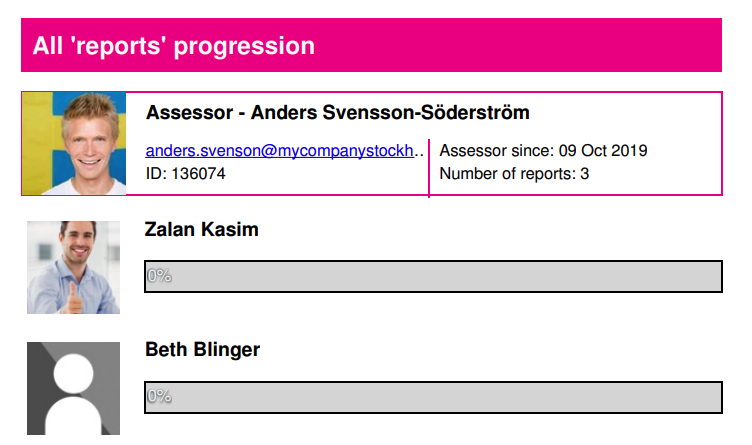The width and height of the screenshot is (752, 445).
Task: Click the "All 'reports' progression" header
Action: point(173,46)
